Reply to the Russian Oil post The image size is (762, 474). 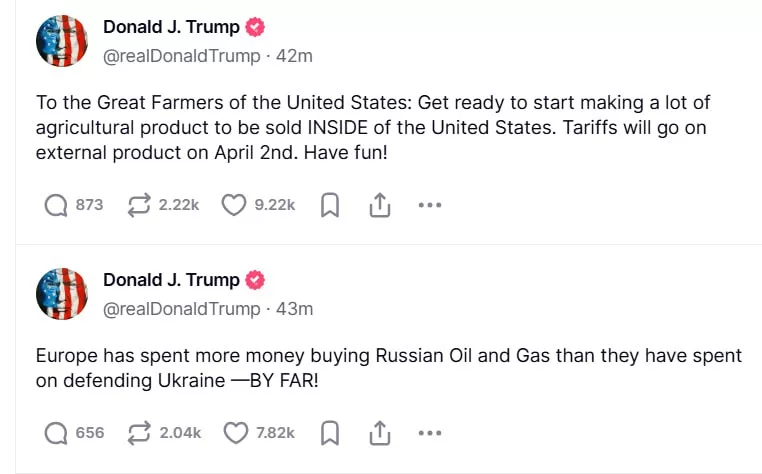[x=56, y=433]
